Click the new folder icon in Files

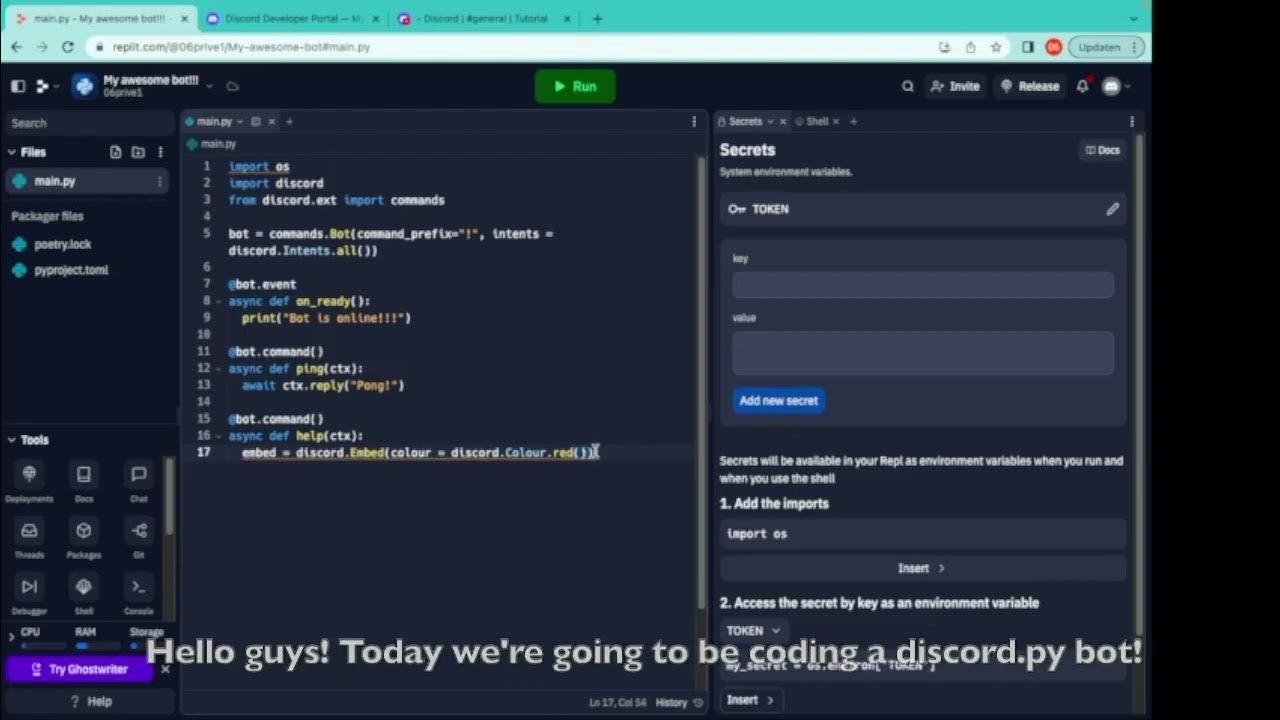[x=138, y=152]
